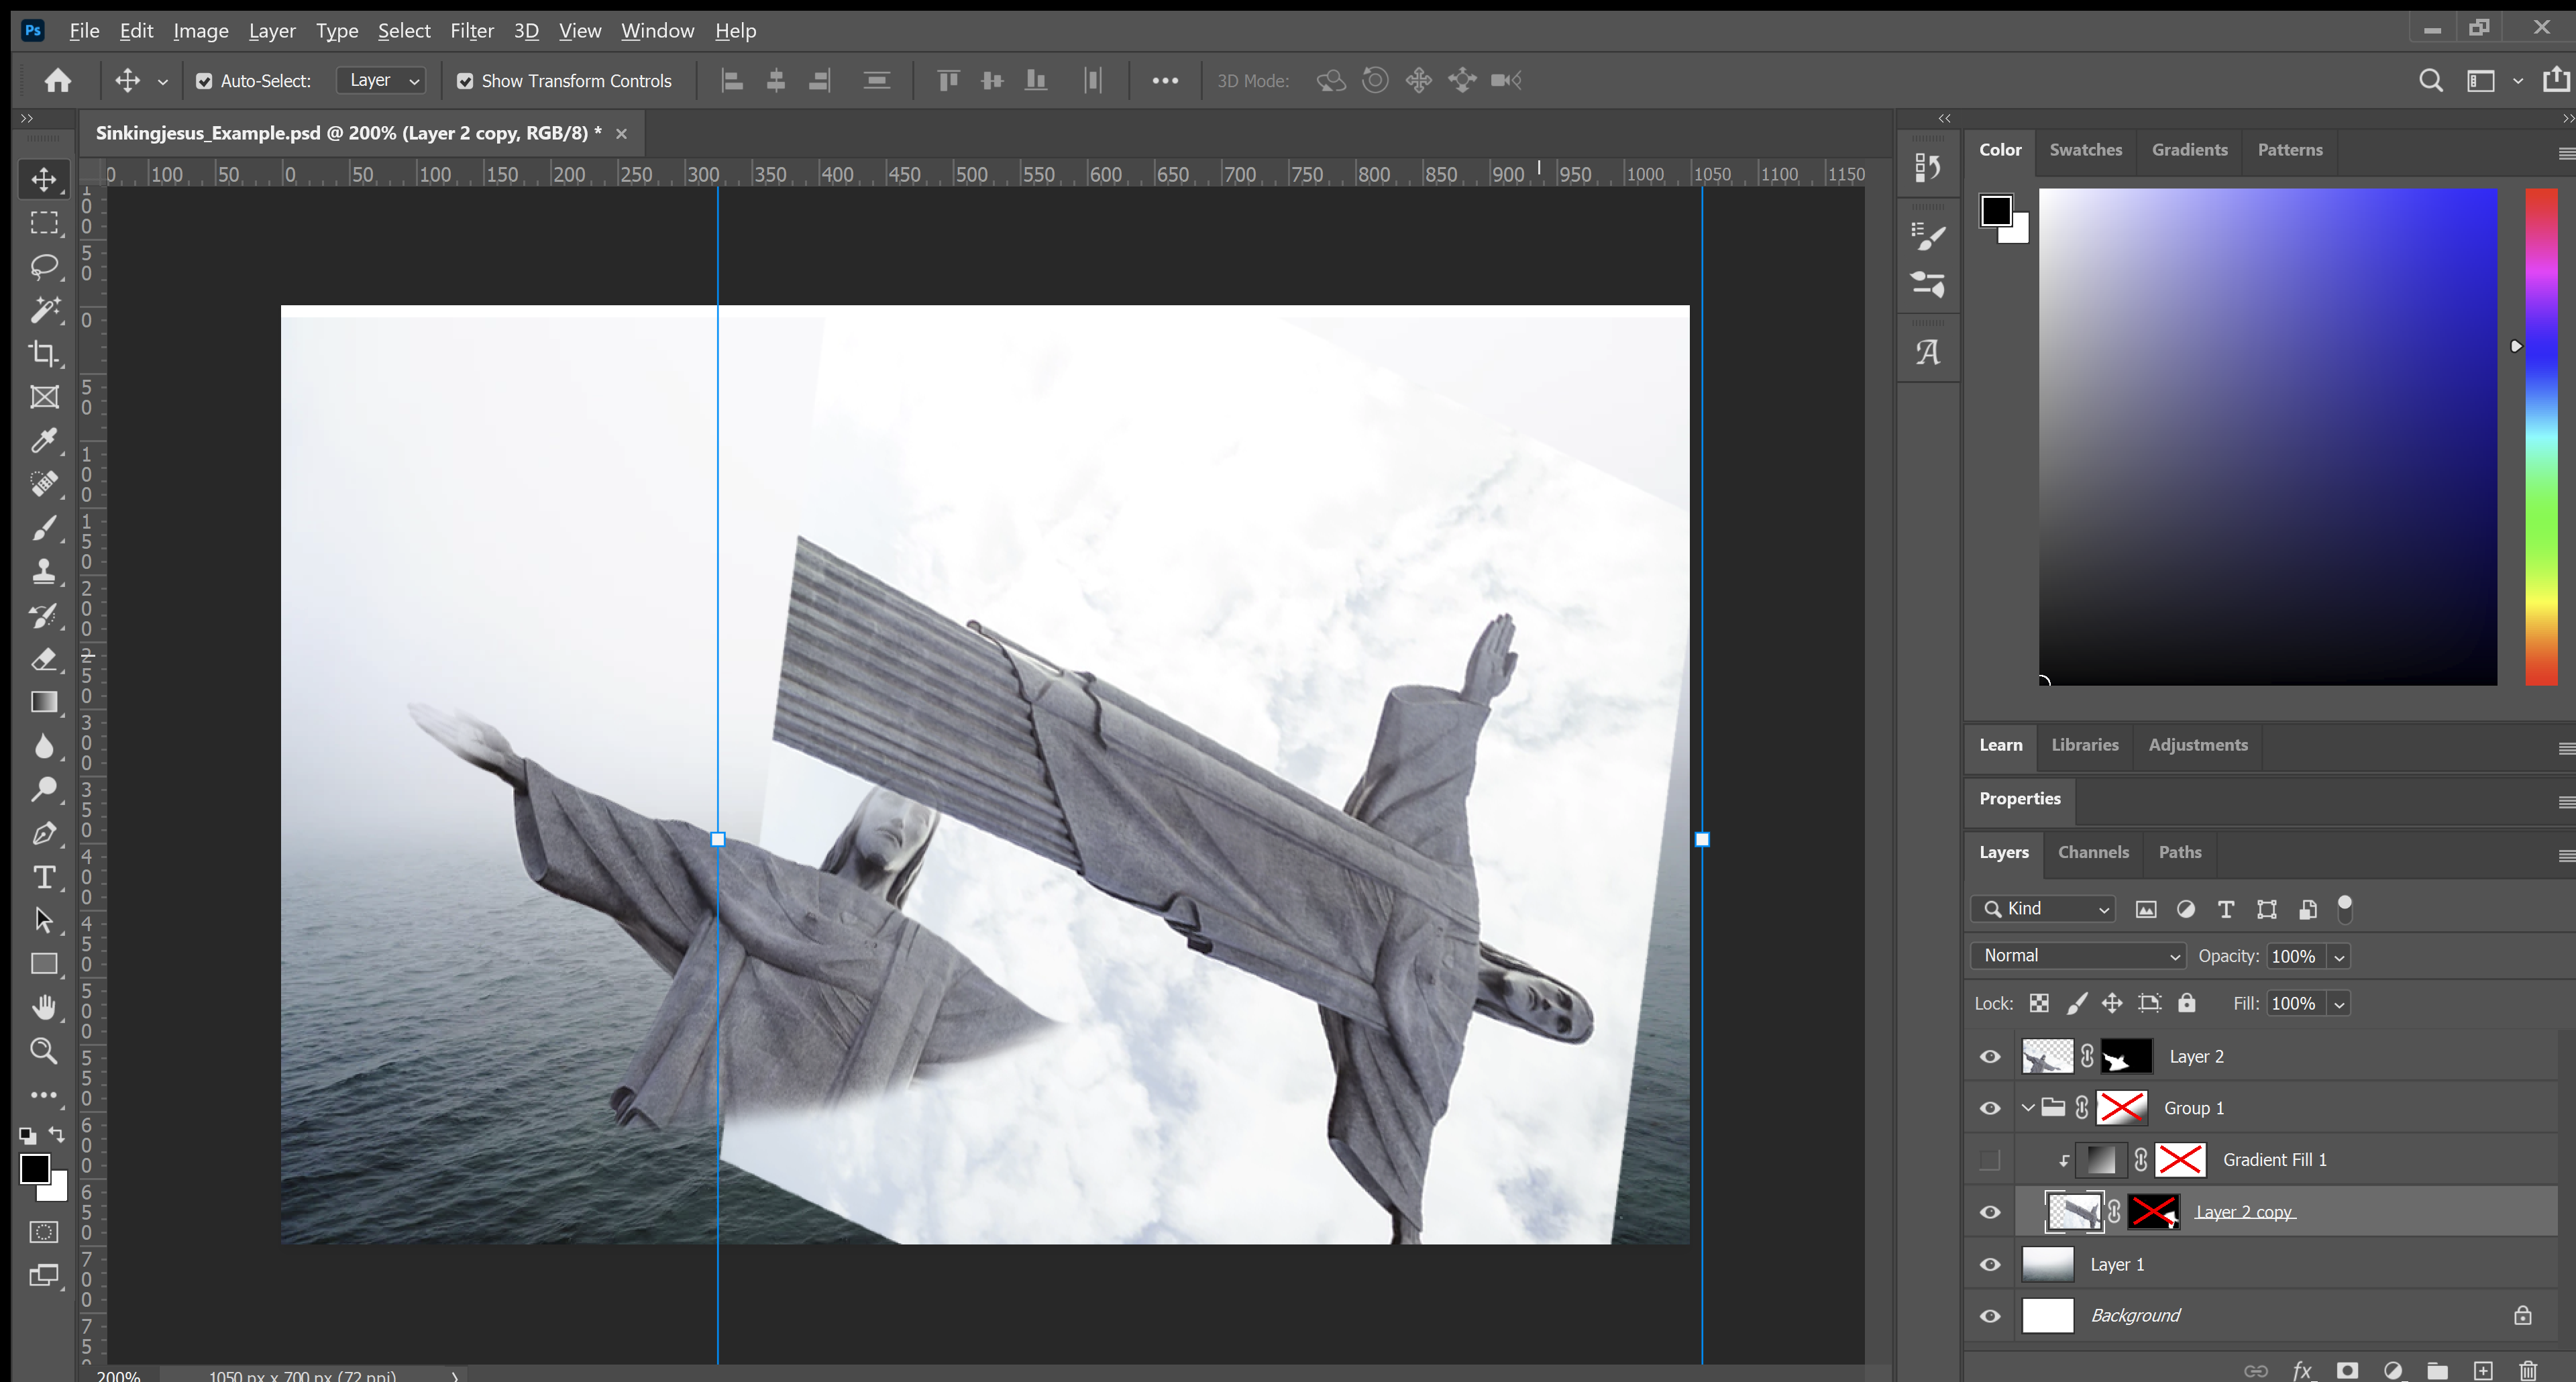
Task: Click the foreground color swatch in Color panel
Action: pyautogui.click(x=1996, y=211)
